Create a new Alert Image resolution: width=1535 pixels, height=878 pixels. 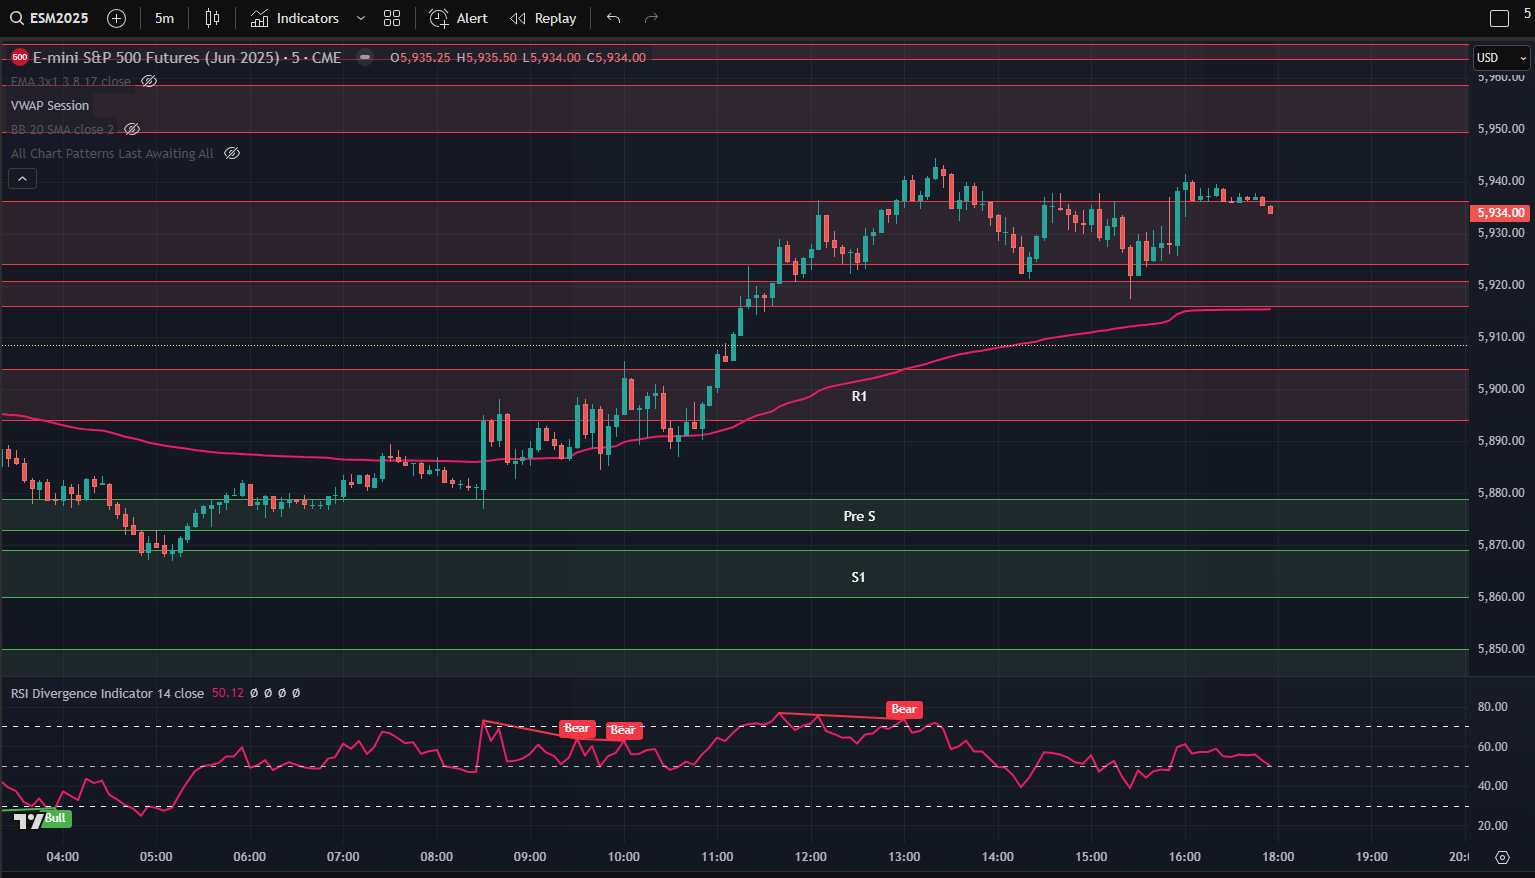[x=459, y=18]
